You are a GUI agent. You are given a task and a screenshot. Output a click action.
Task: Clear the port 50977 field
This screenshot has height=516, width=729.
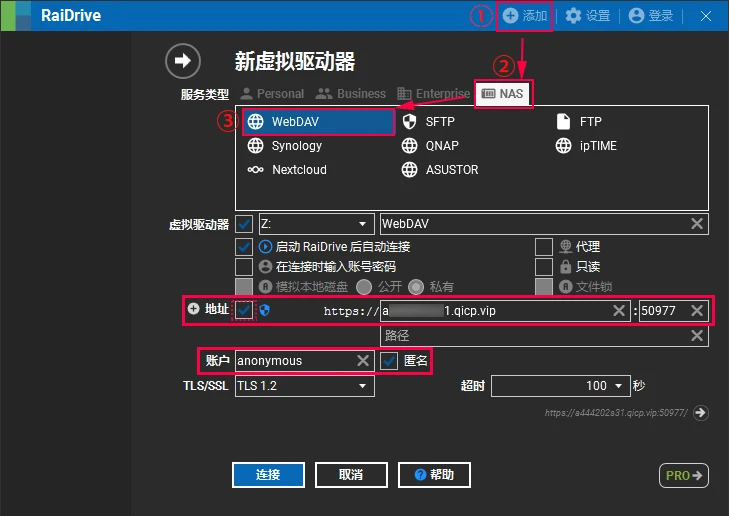(x=696, y=311)
